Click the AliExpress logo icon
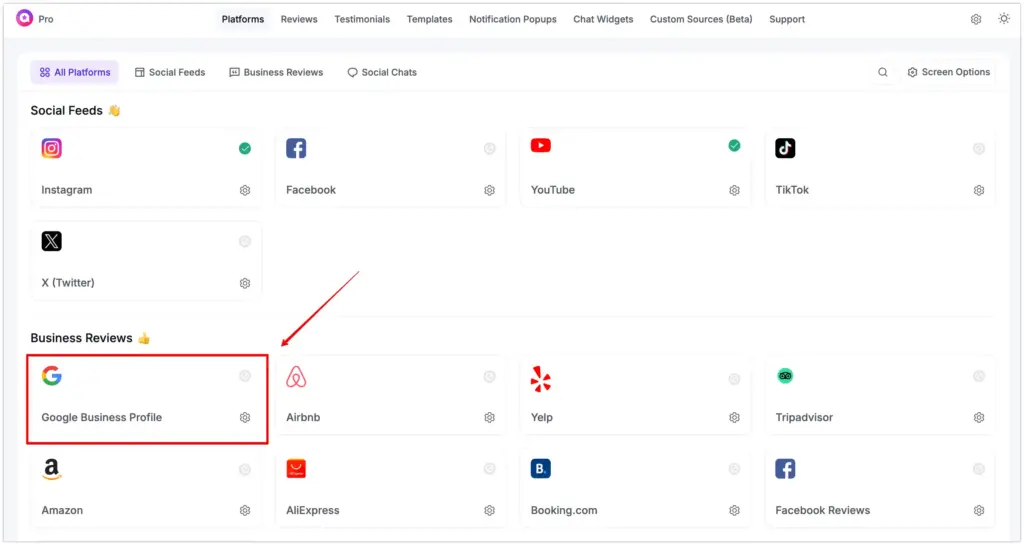The width and height of the screenshot is (1024, 545). point(296,469)
